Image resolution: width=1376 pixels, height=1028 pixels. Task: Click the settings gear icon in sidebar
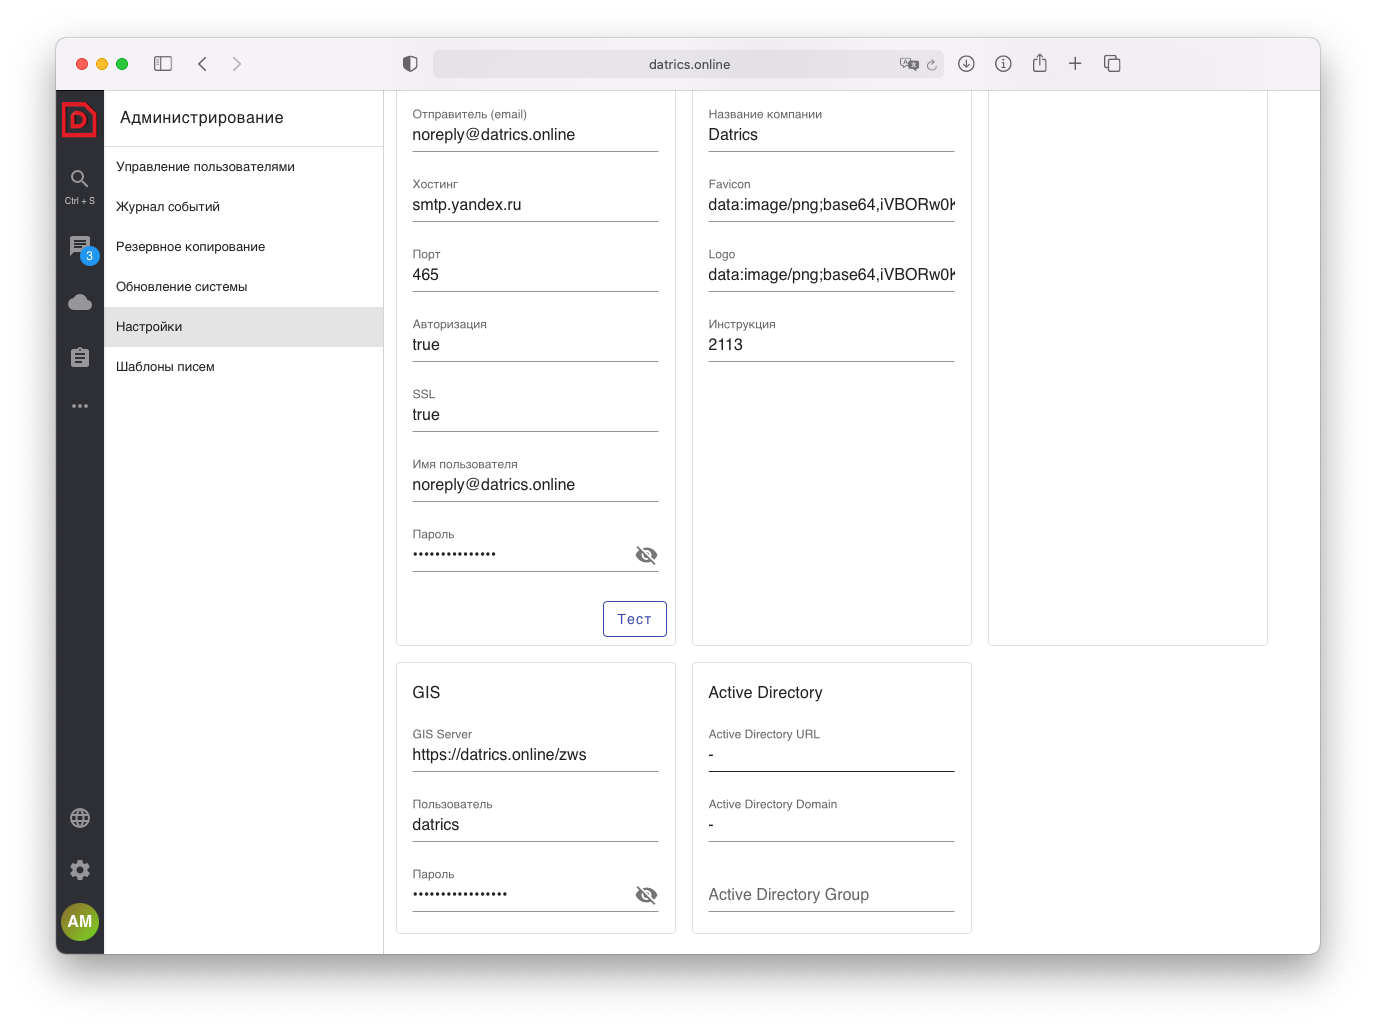coord(80,870)
